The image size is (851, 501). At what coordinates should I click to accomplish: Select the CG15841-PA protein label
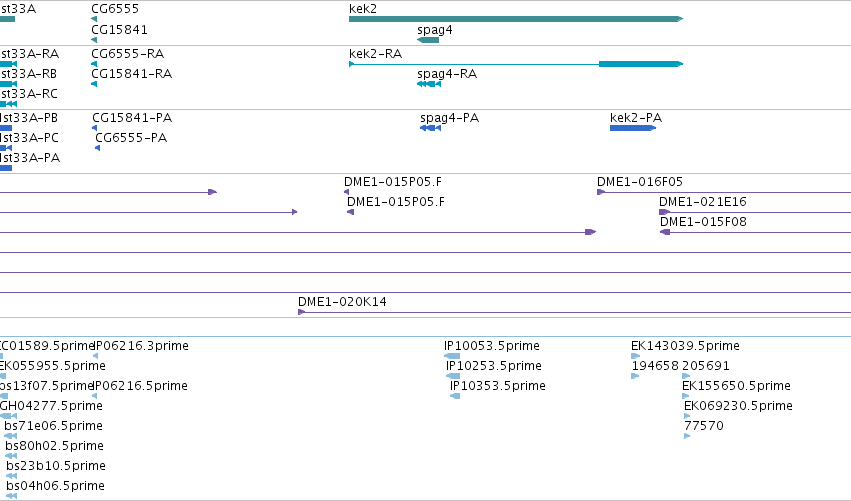point(132,118)
